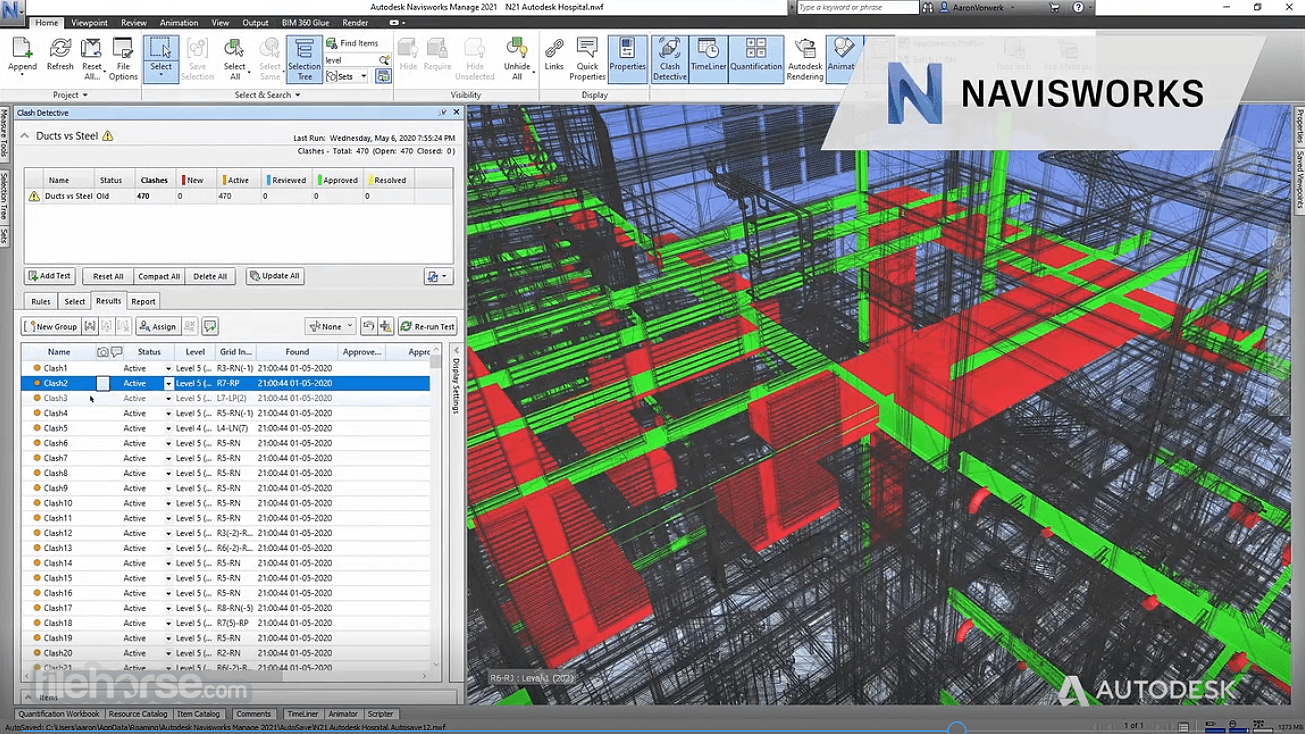
Task: Select the Clash7 row
Action: pos(226,458)
